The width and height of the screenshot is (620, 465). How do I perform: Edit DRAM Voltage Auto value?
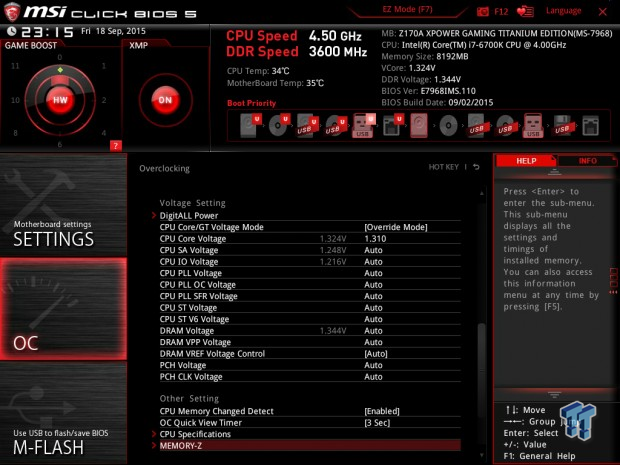[373, 330]
